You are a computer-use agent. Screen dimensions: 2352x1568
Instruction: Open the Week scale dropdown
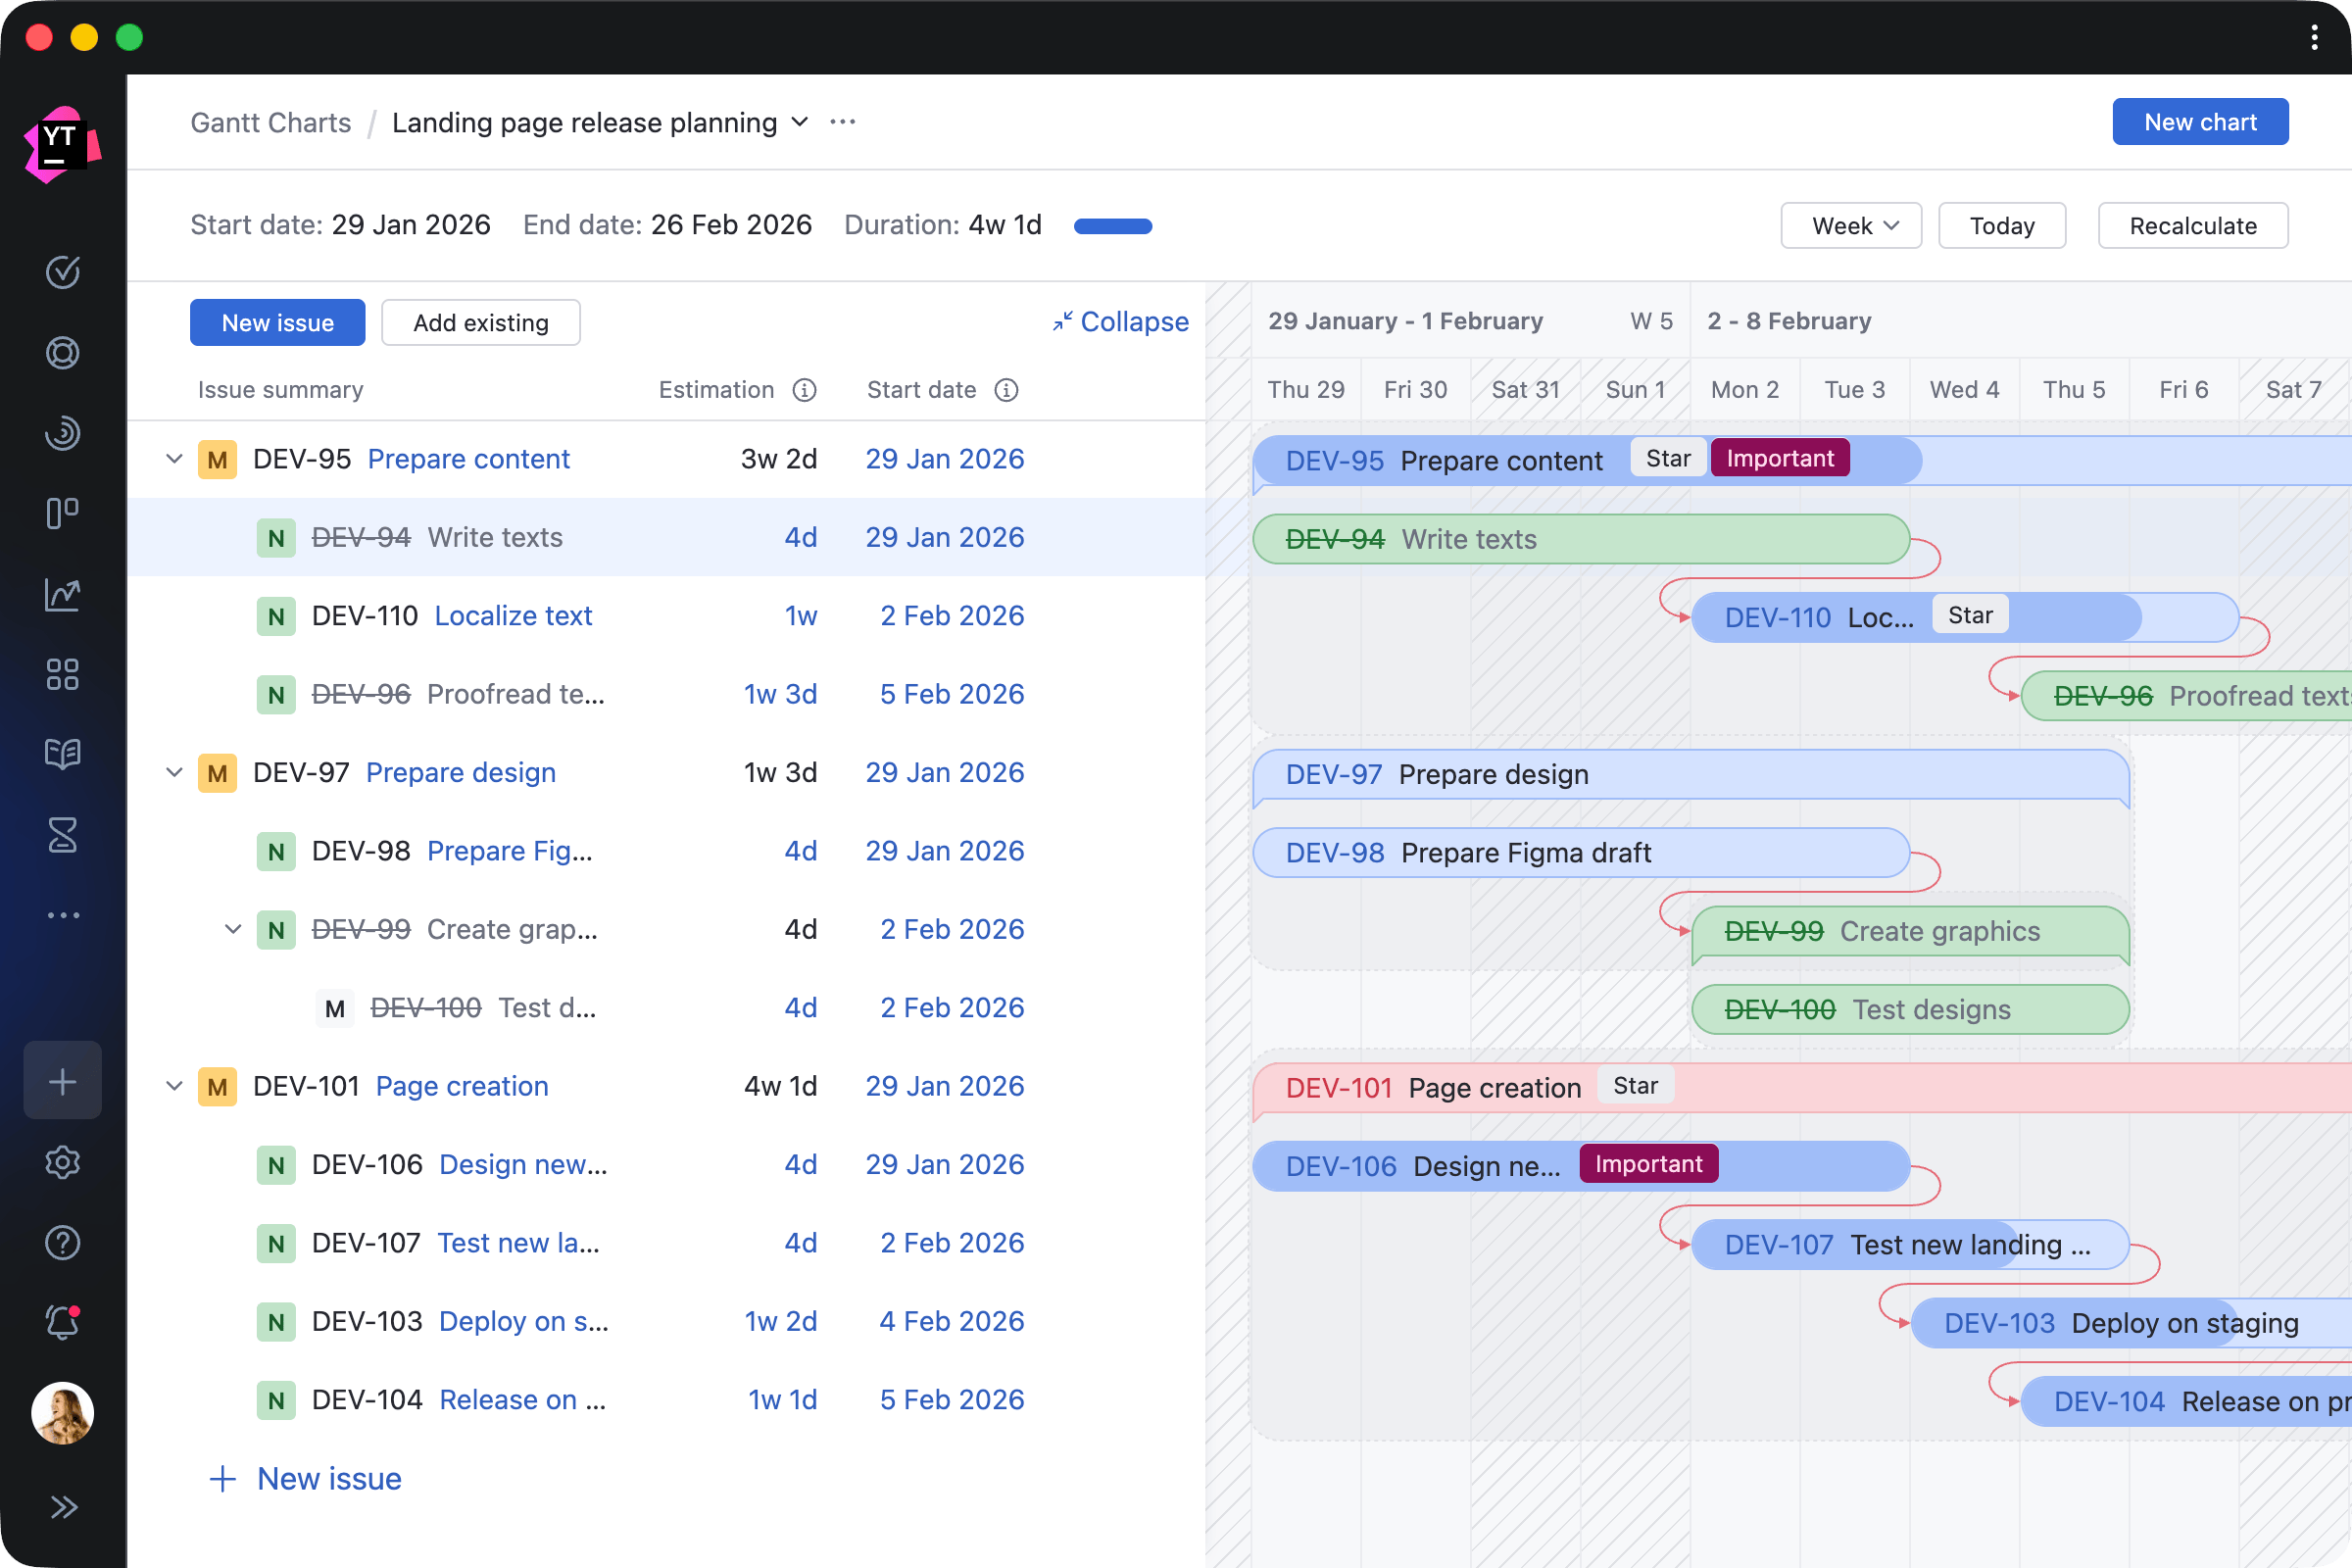(1851, 226)
